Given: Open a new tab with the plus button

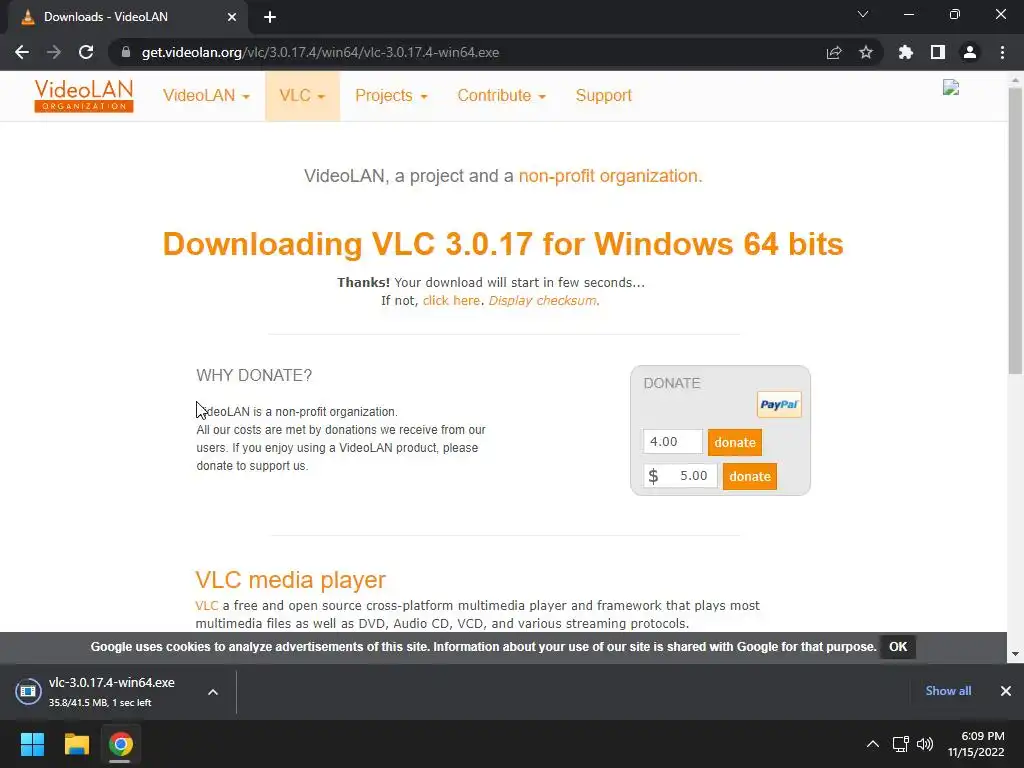Looking at the screenshot, I should [x=270, y=17].
